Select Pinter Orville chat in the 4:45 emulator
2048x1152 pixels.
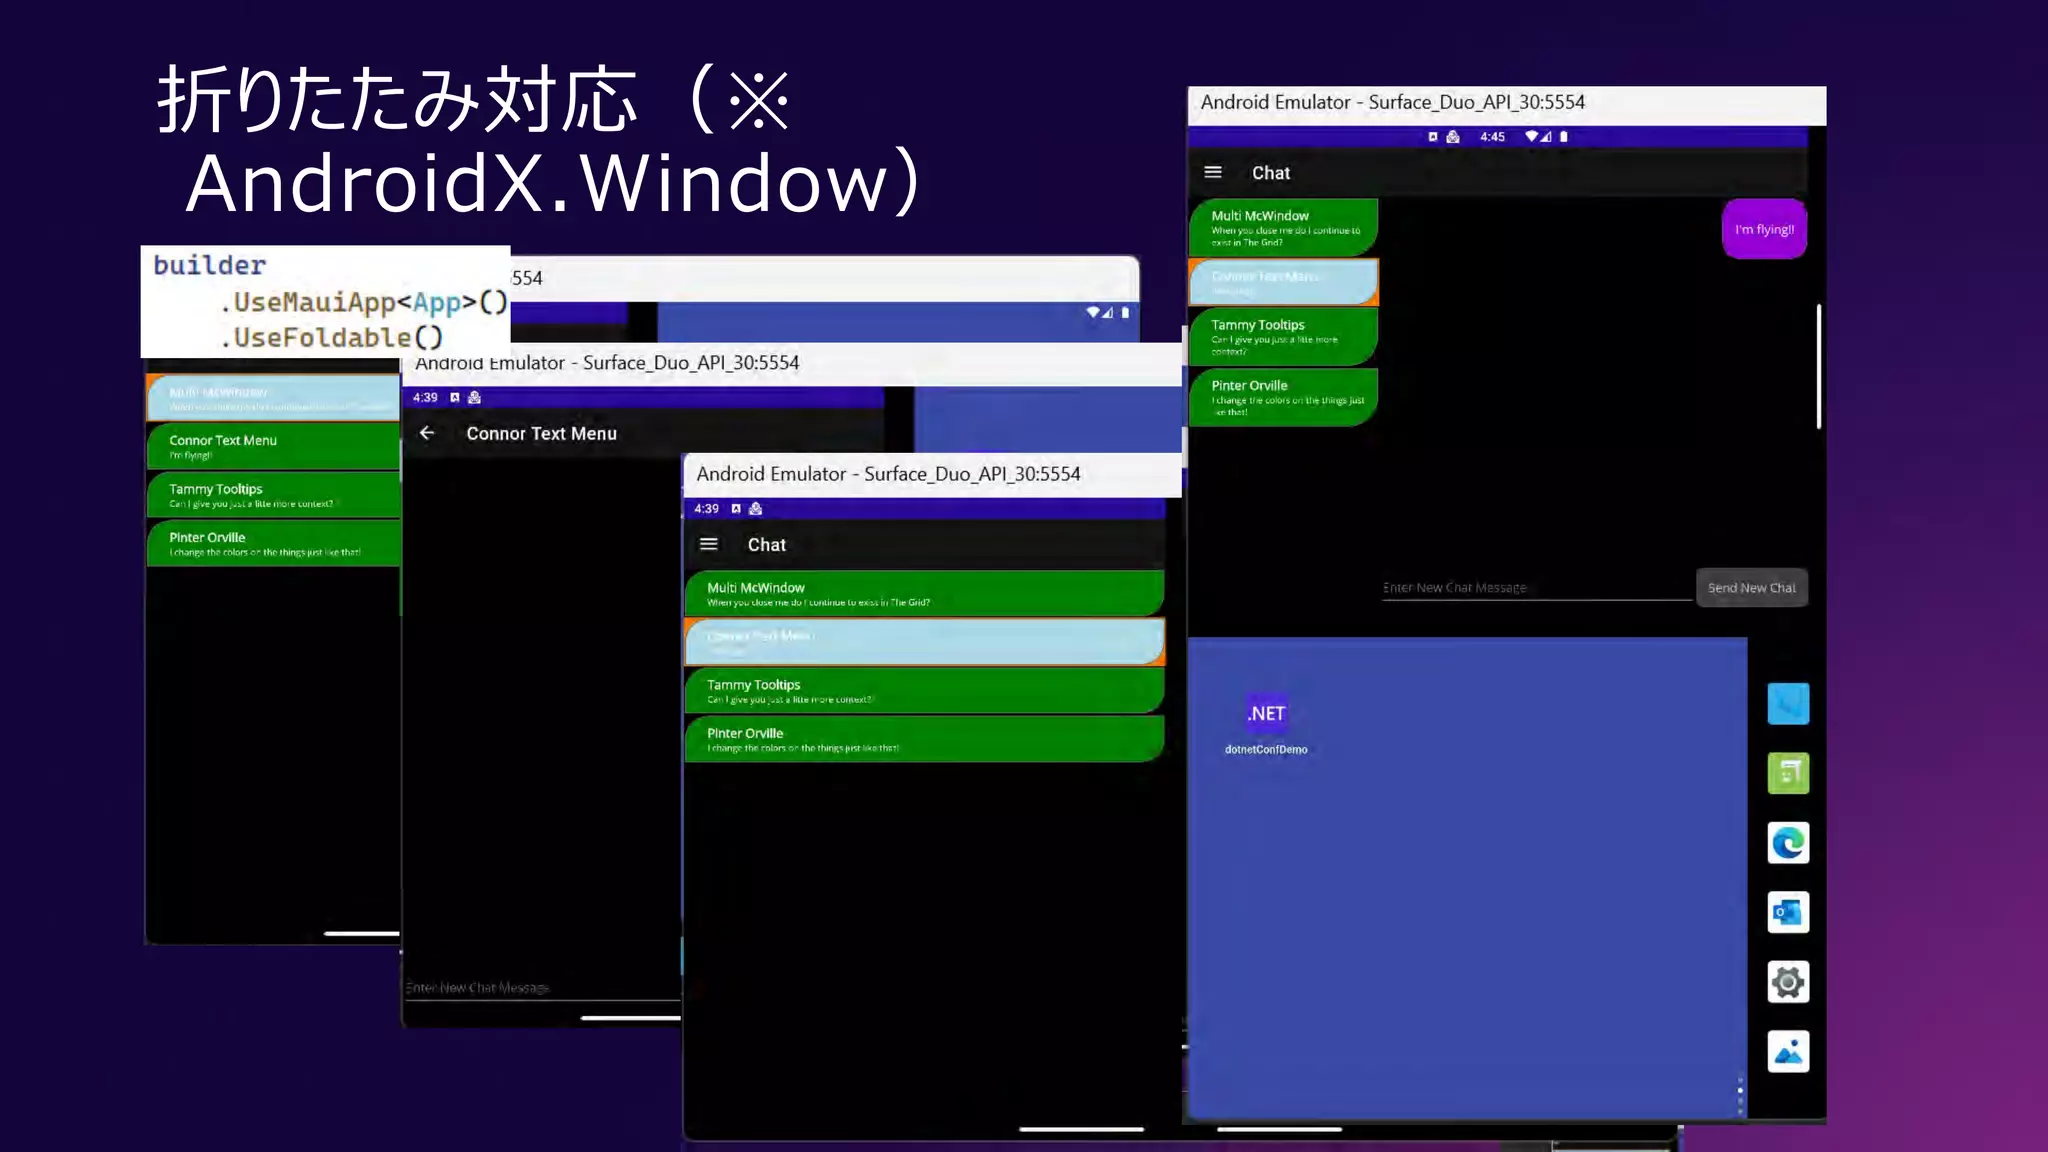click(x=1284, y=397)
